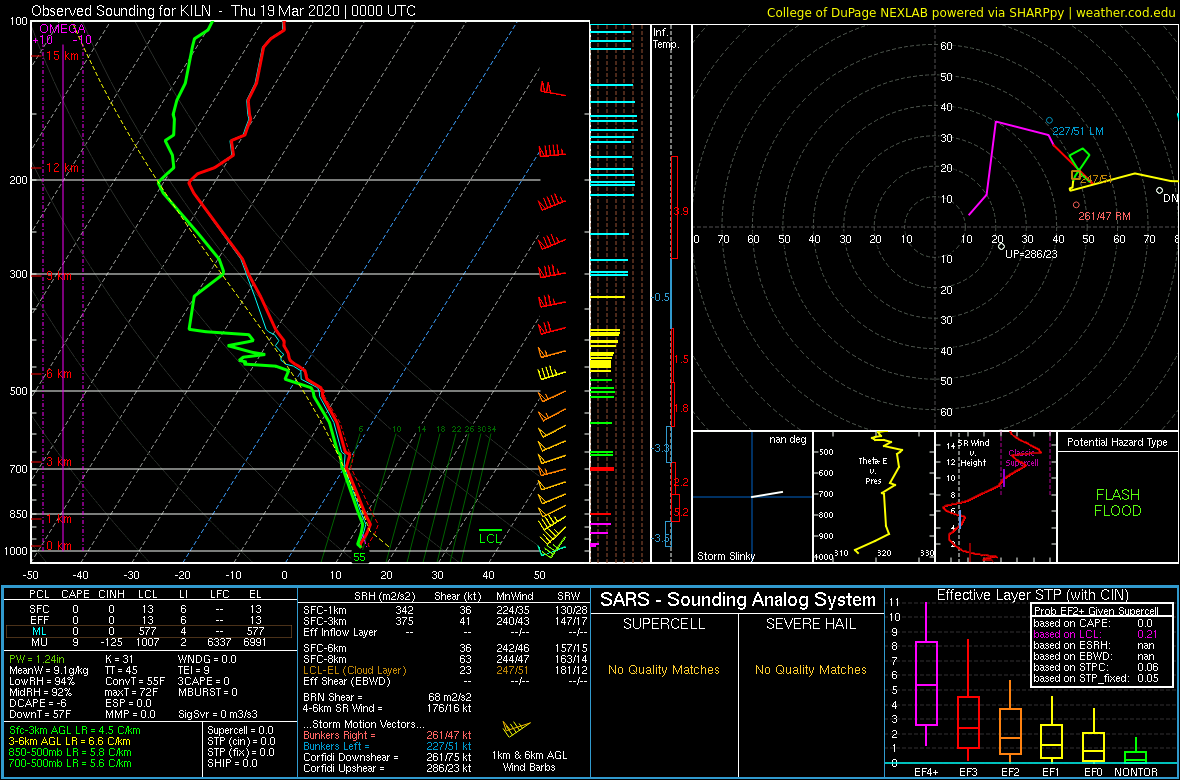Image resolution: width=1180 pixels, height=780 pixels.
Task: Click the 'Corfidi Downshear =' label
Action: (351, 757)
